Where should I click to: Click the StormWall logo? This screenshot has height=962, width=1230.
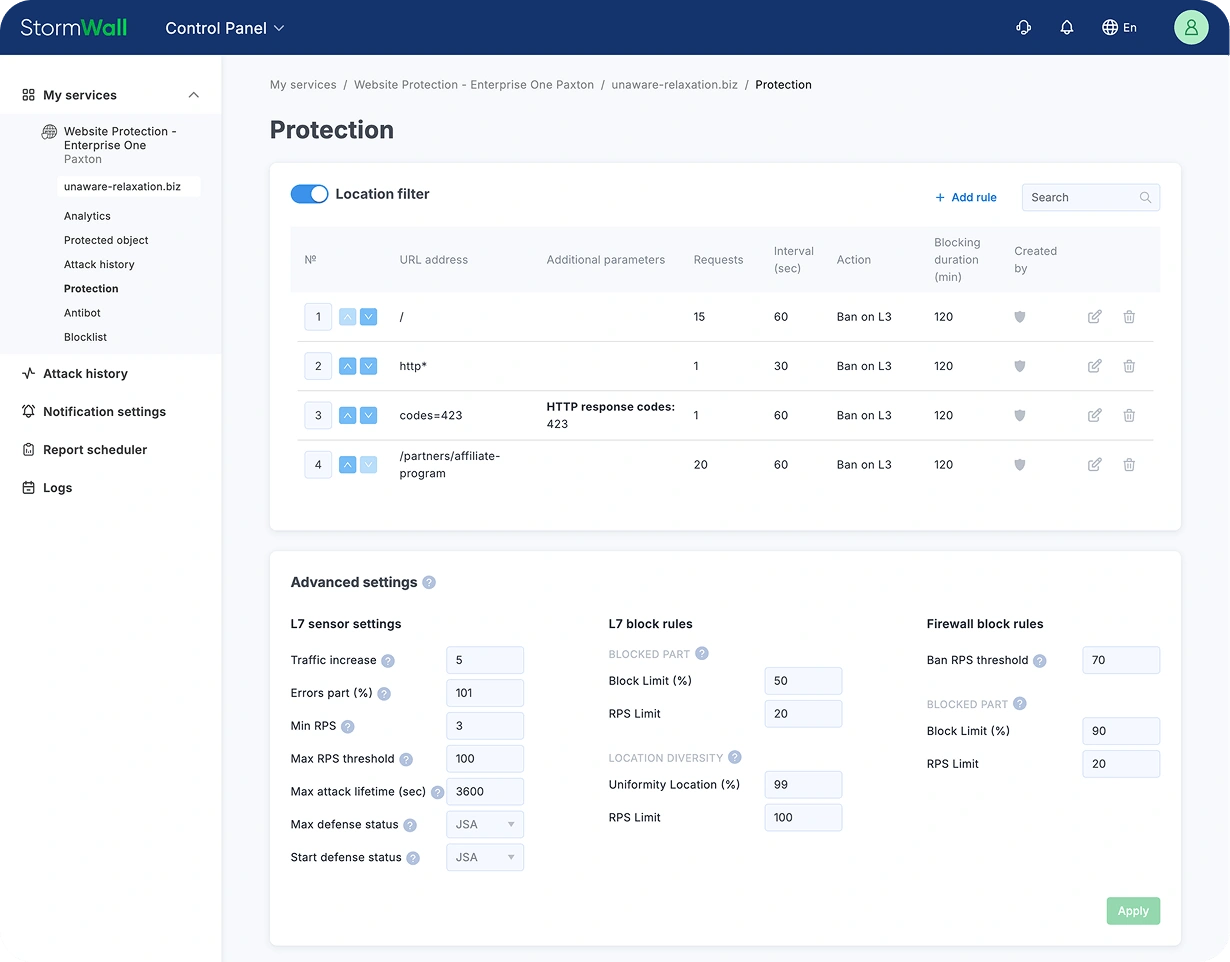click(74, 27)
